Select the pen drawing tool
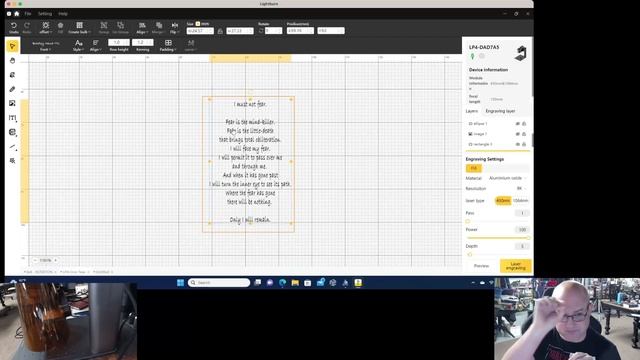640x360 pixels. 12,89
